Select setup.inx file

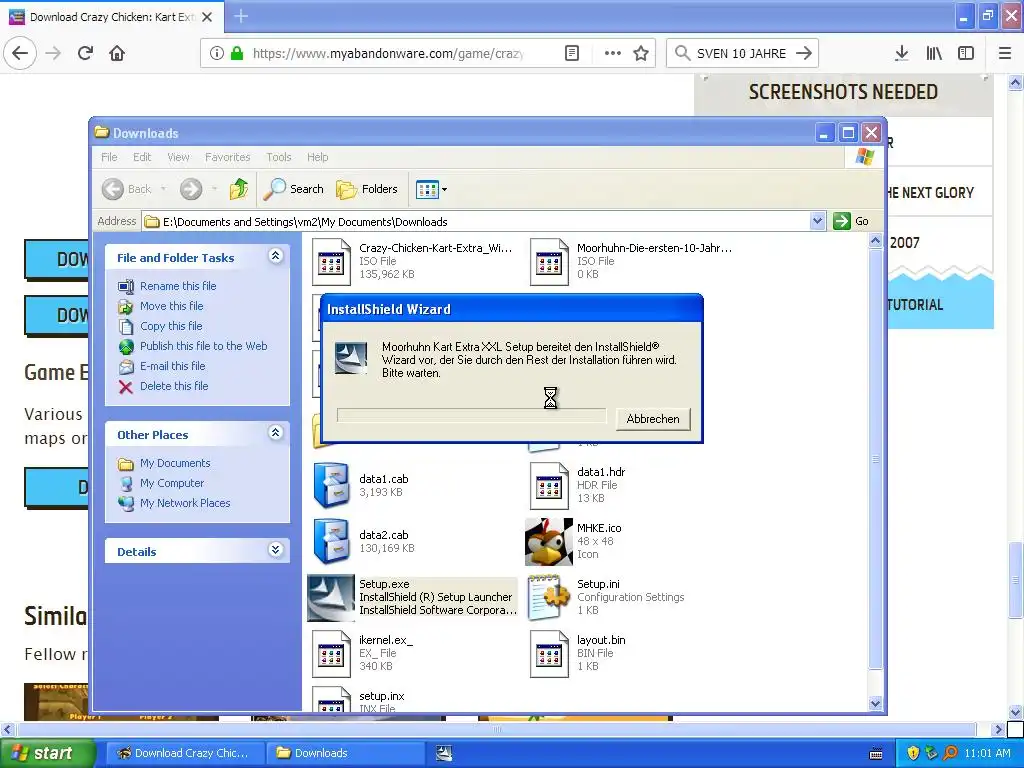pyautogui.click(x=359, y=700)
